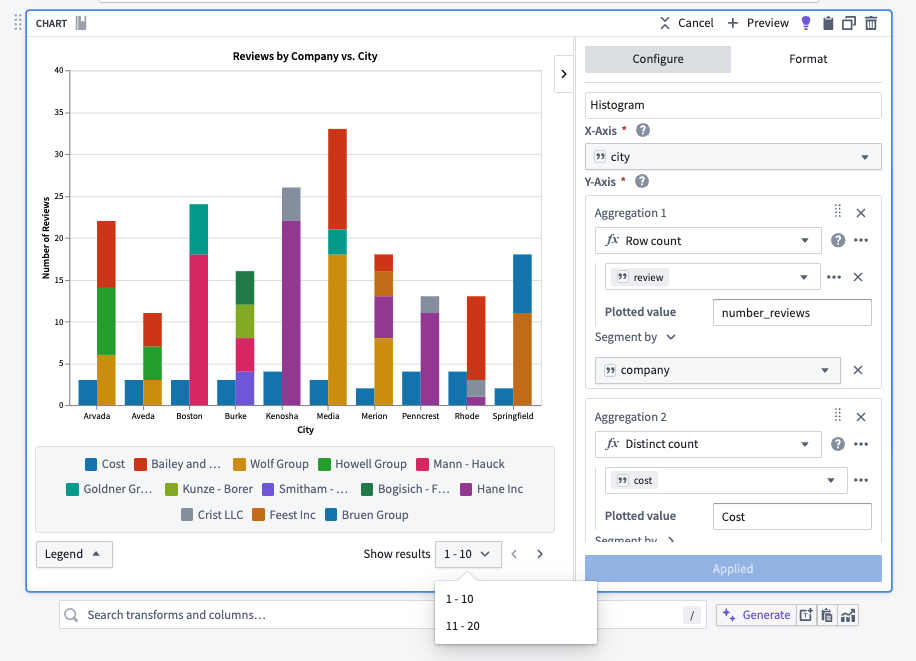The image size is (916, 661).
Task: Open more options for Row count aggregation
Action: [x=860, y=240]
